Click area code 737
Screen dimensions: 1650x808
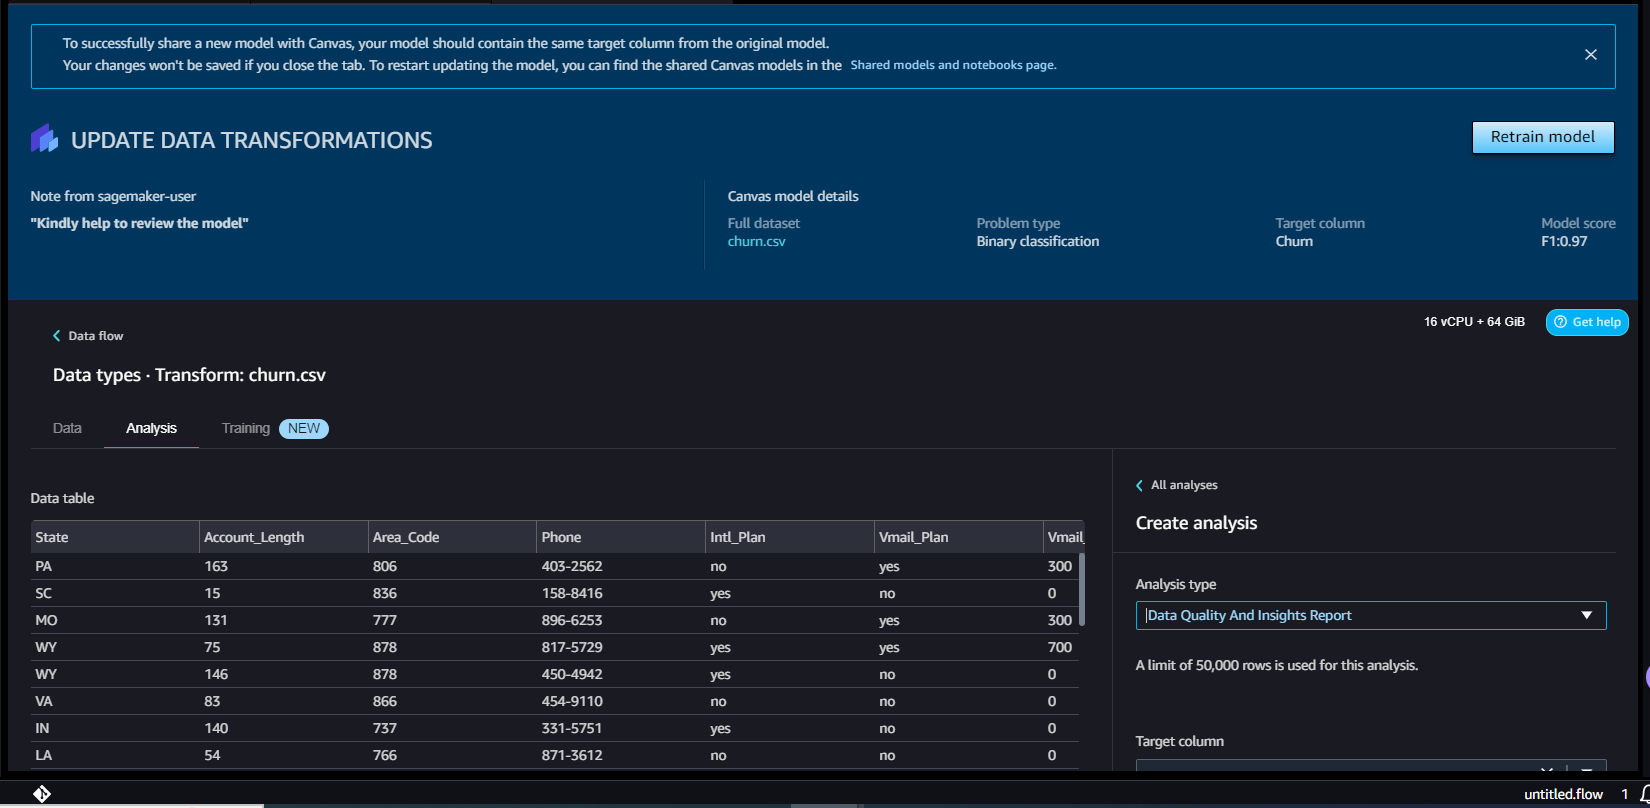(385, 728)
